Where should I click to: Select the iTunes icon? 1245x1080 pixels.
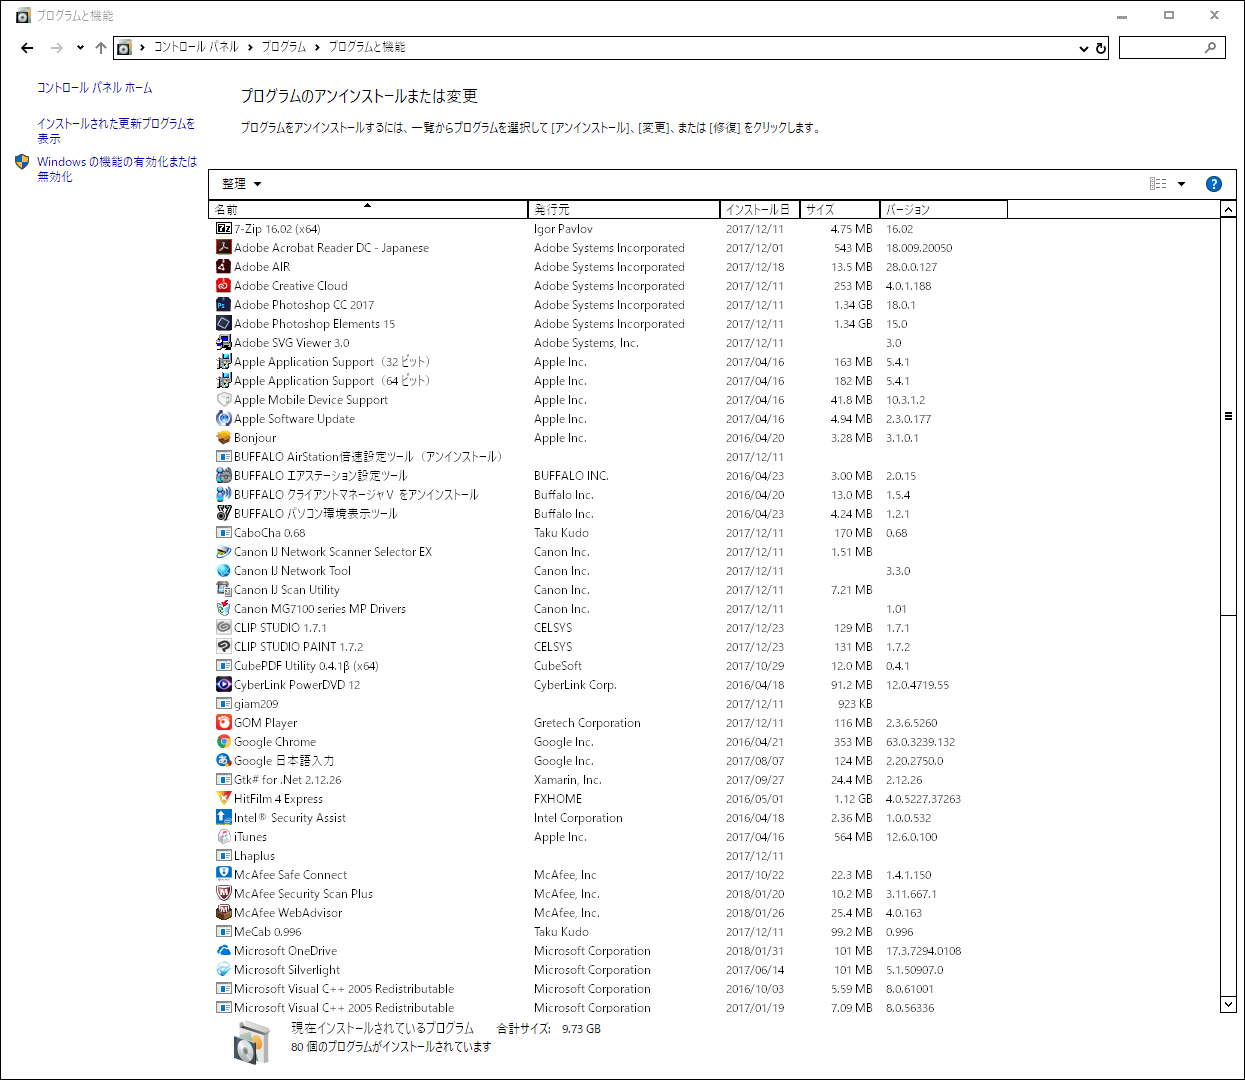[x=224, y=837]
